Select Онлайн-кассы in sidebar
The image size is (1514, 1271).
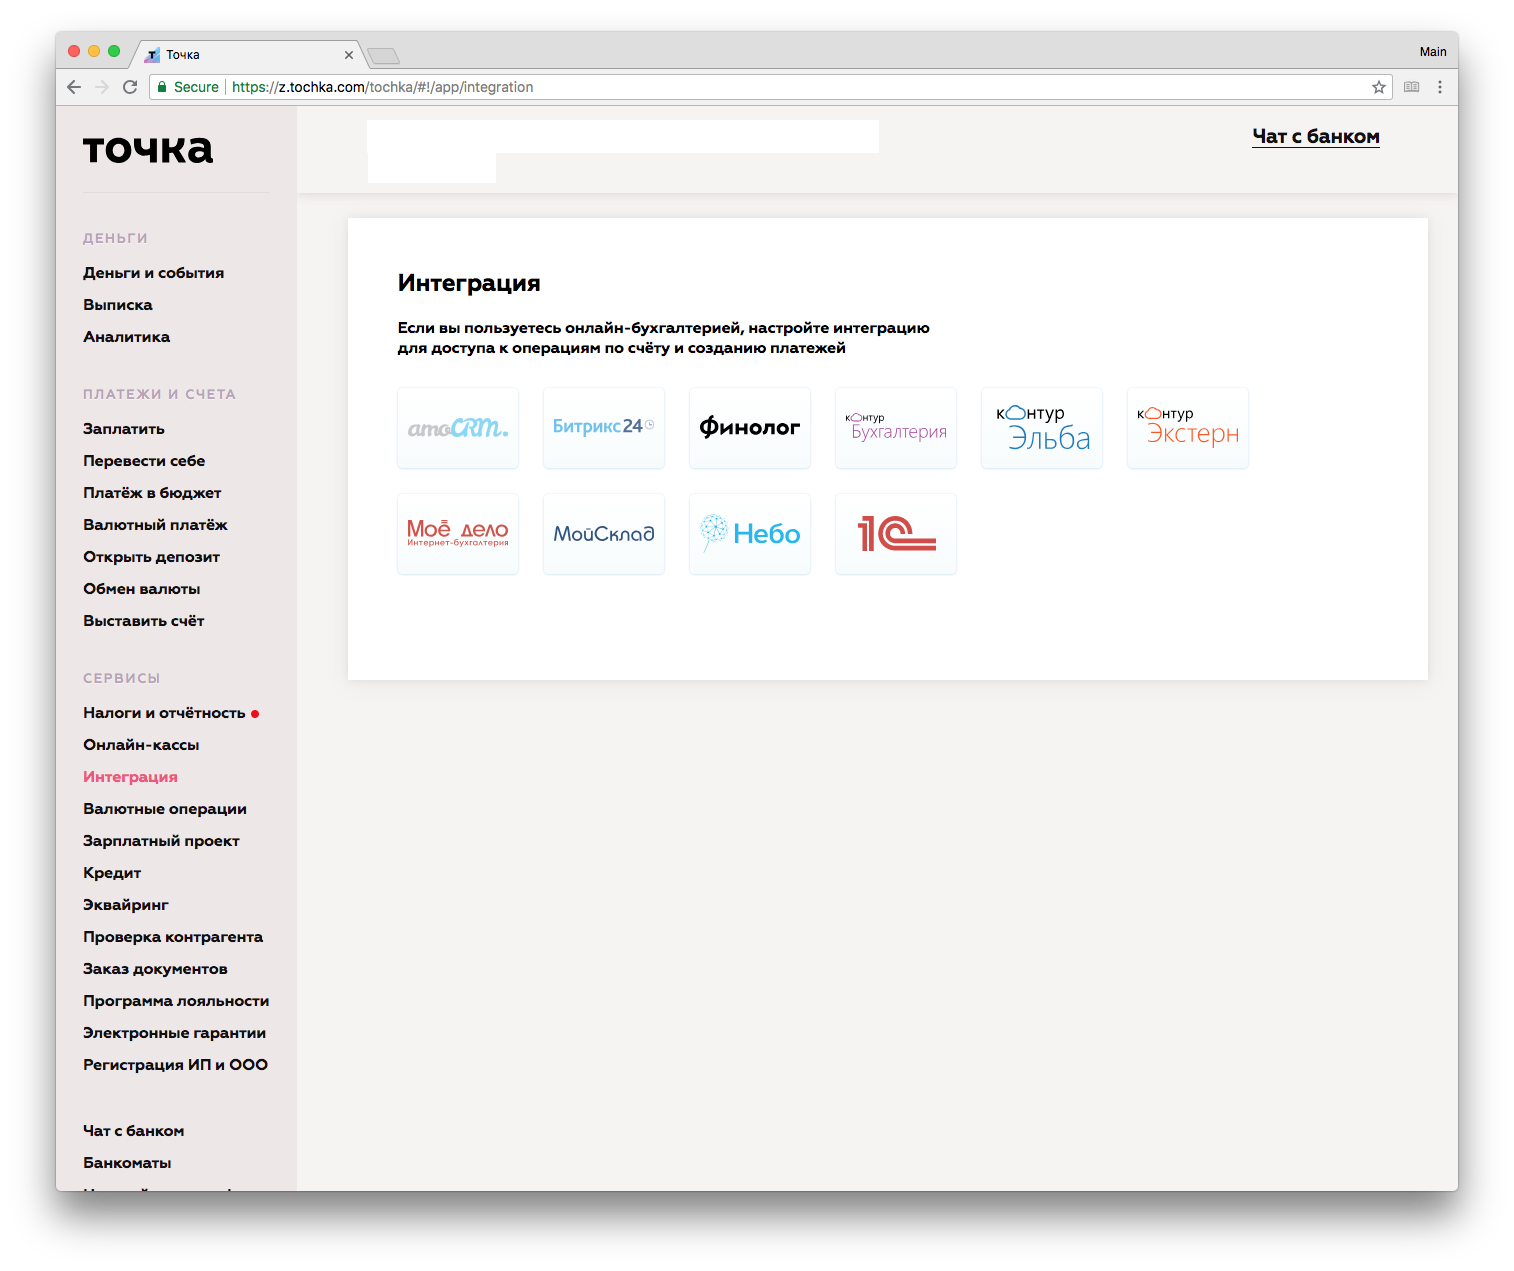click(141, 745)
